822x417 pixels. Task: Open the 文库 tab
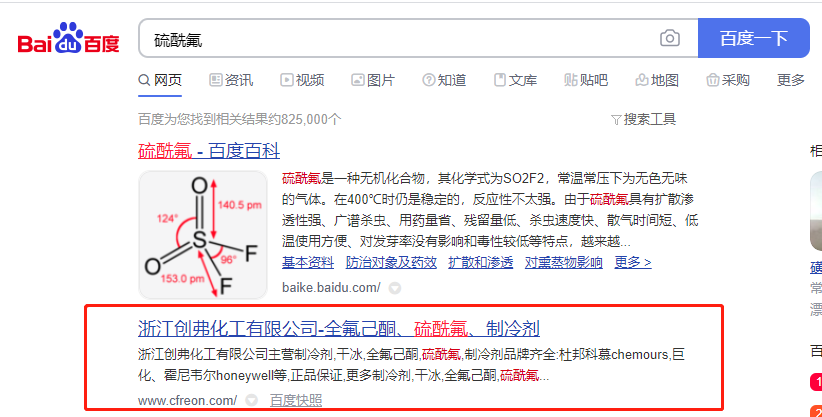(x=515, y=80)
